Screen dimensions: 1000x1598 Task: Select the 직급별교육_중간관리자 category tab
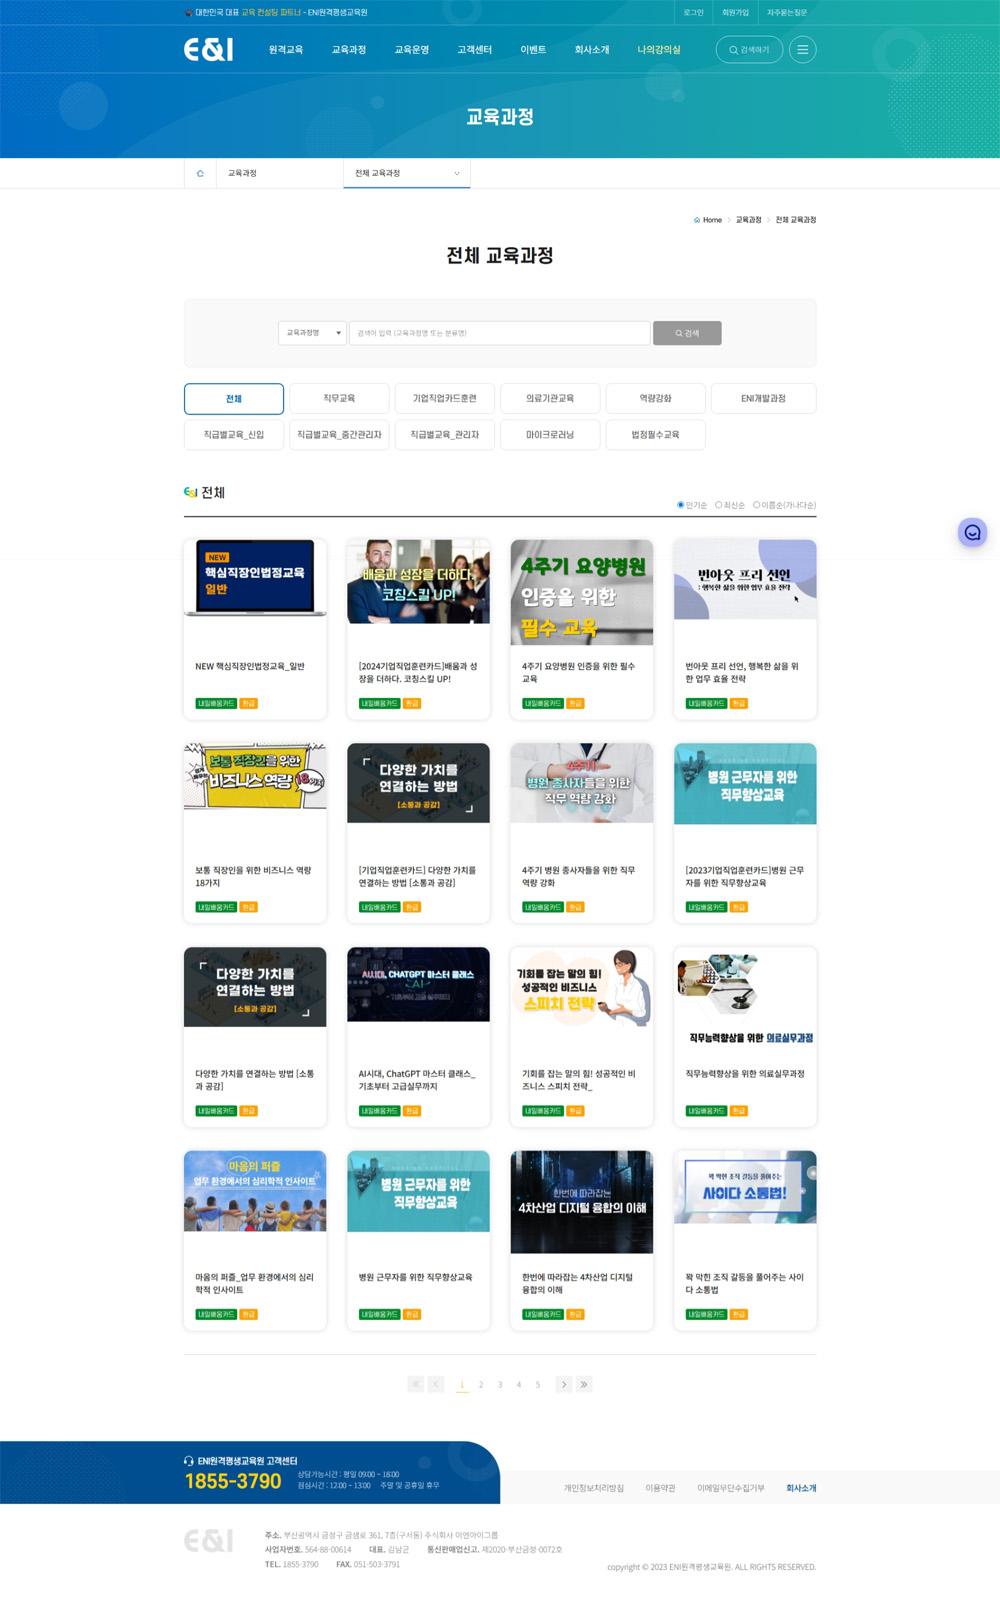coord(339,435)
